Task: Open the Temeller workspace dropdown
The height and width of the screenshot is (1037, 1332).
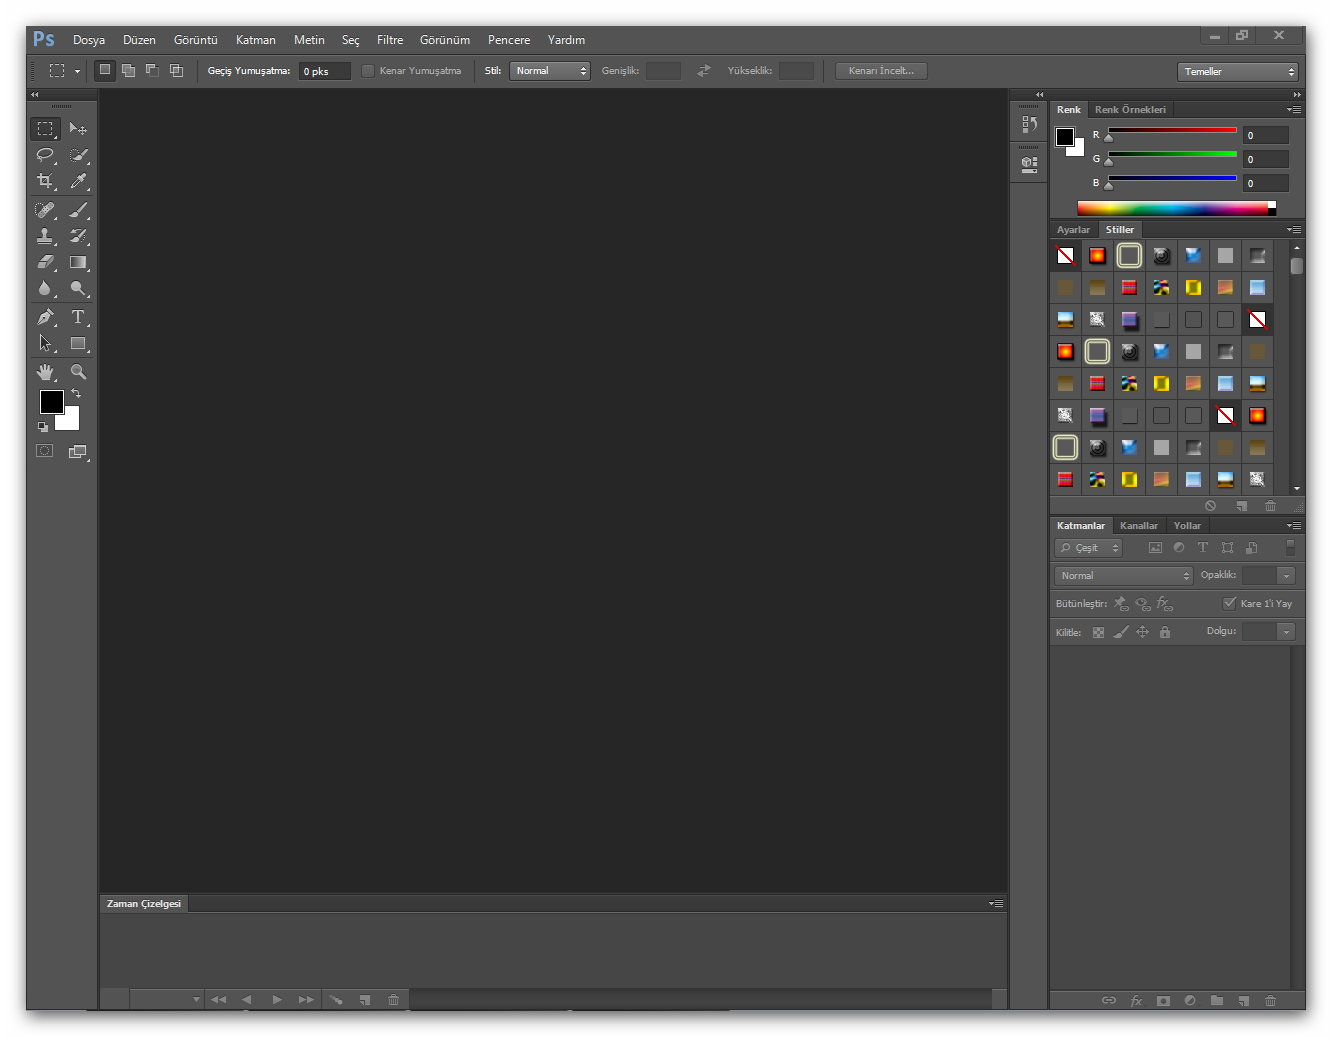Action: [1237, 72]
